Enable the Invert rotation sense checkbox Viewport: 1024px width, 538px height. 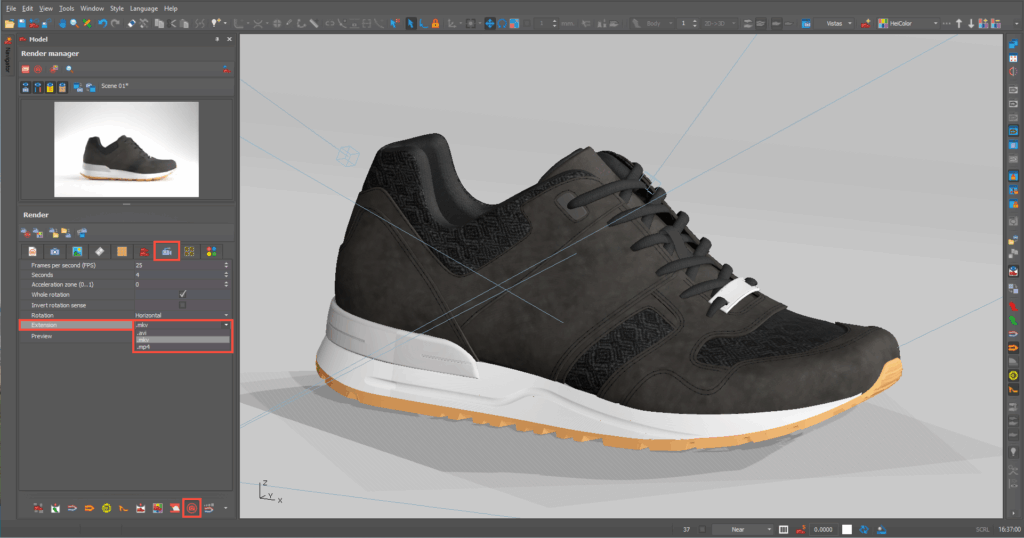[182, 305]
